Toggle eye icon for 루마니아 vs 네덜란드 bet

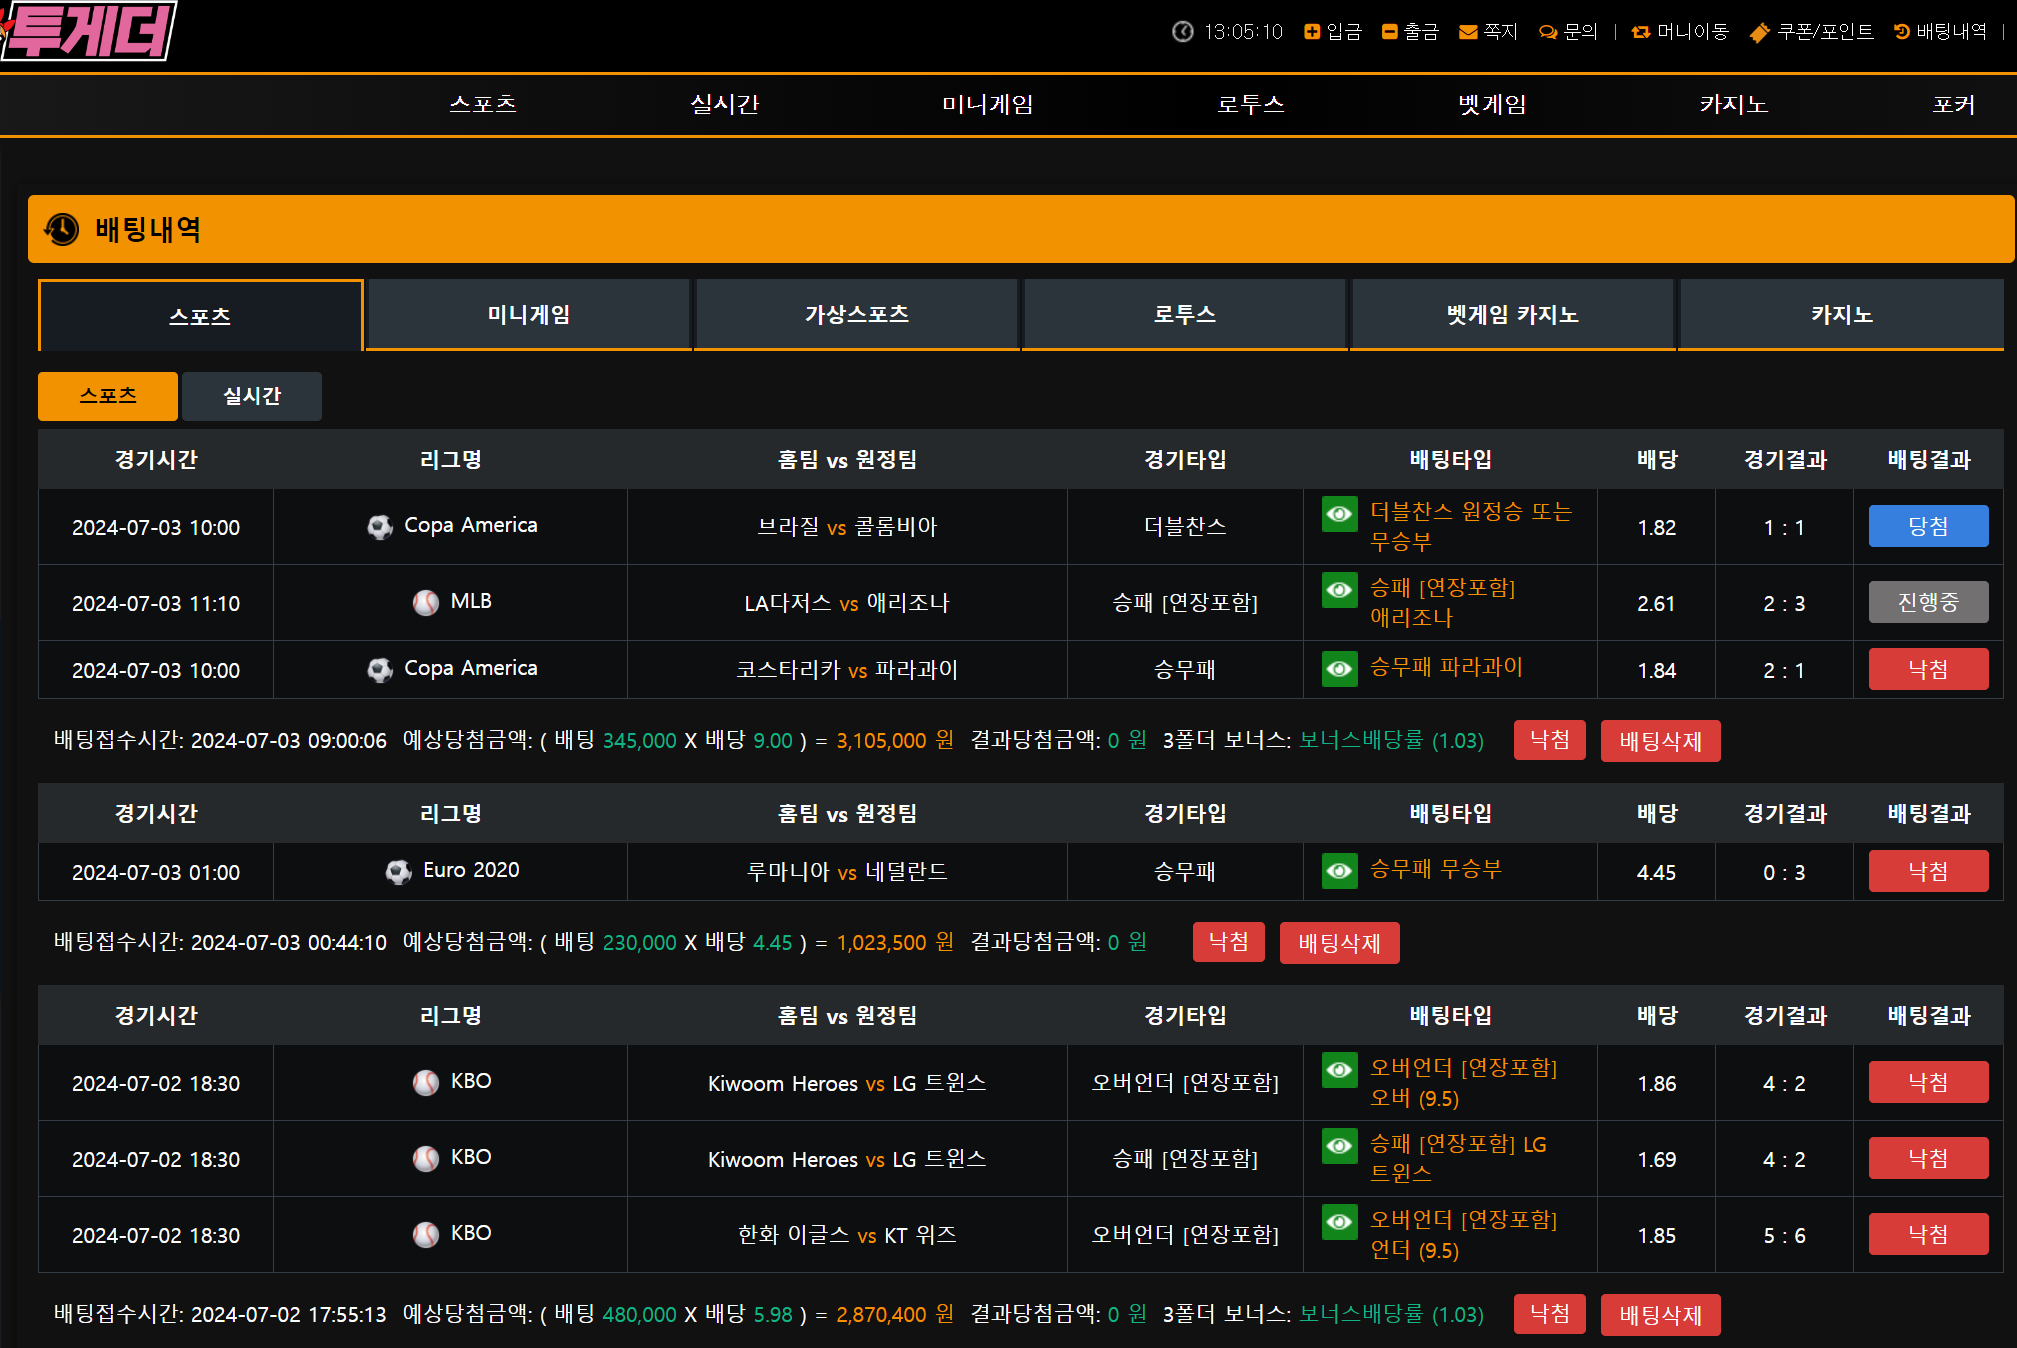tap(1339, 870)
